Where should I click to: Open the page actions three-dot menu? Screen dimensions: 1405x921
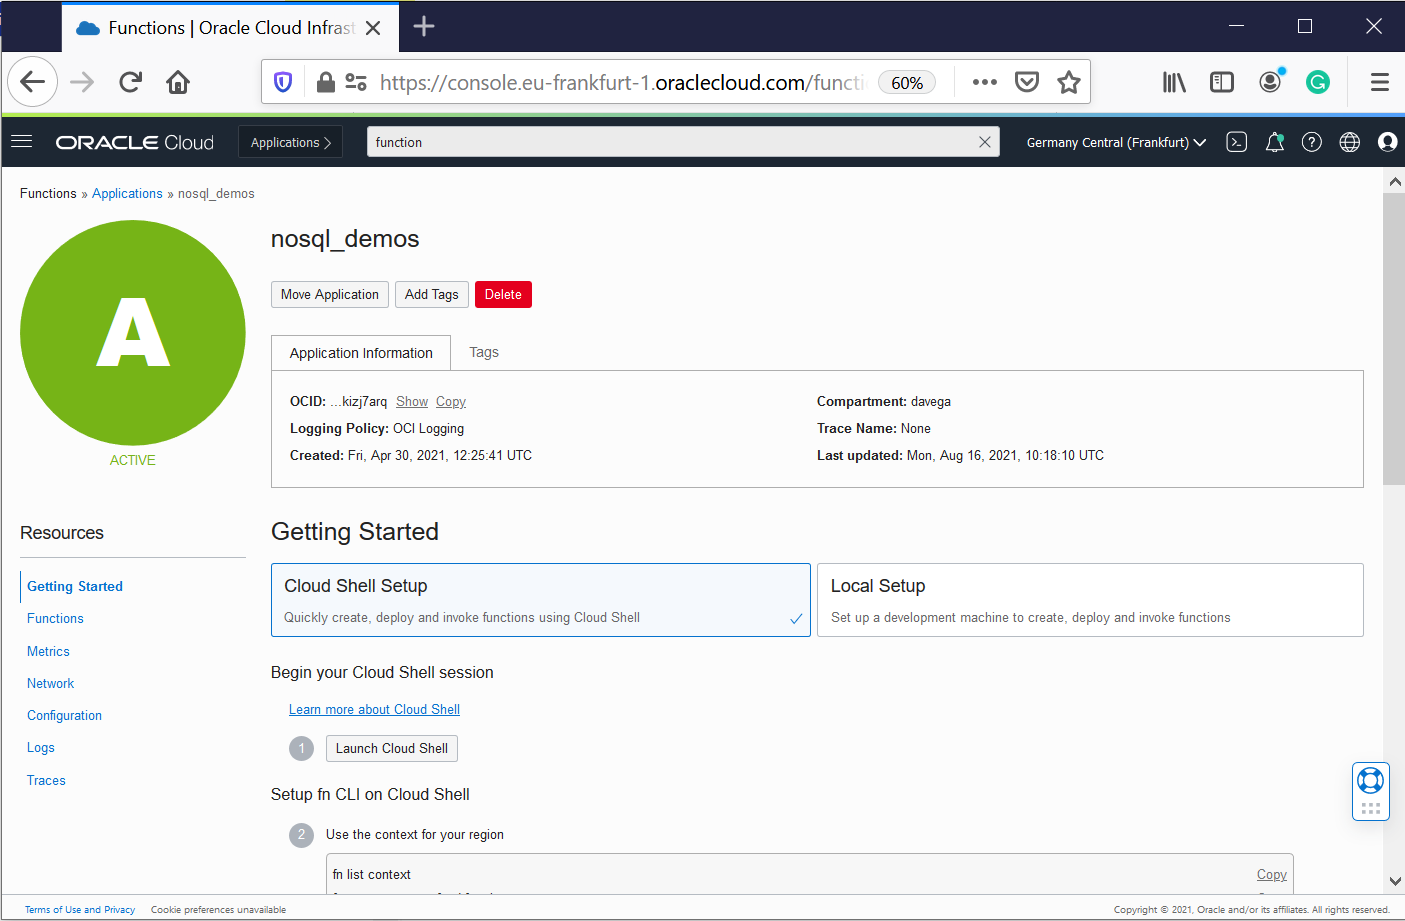click(x=985, y=82)
